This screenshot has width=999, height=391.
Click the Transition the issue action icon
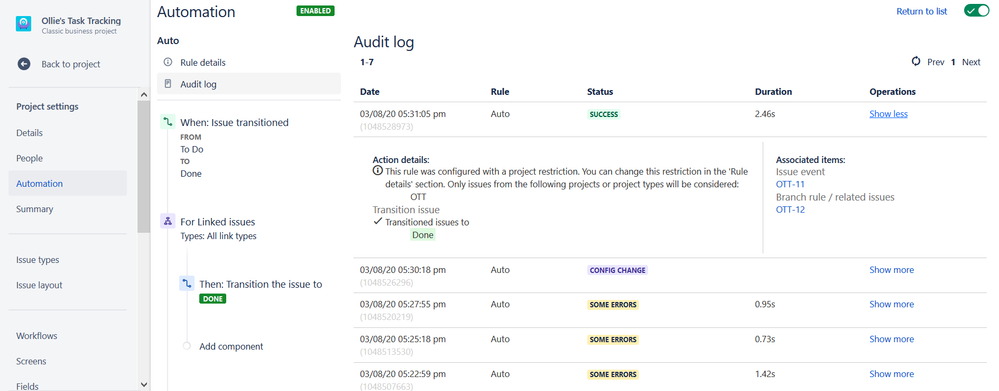(x=187, y=284)
